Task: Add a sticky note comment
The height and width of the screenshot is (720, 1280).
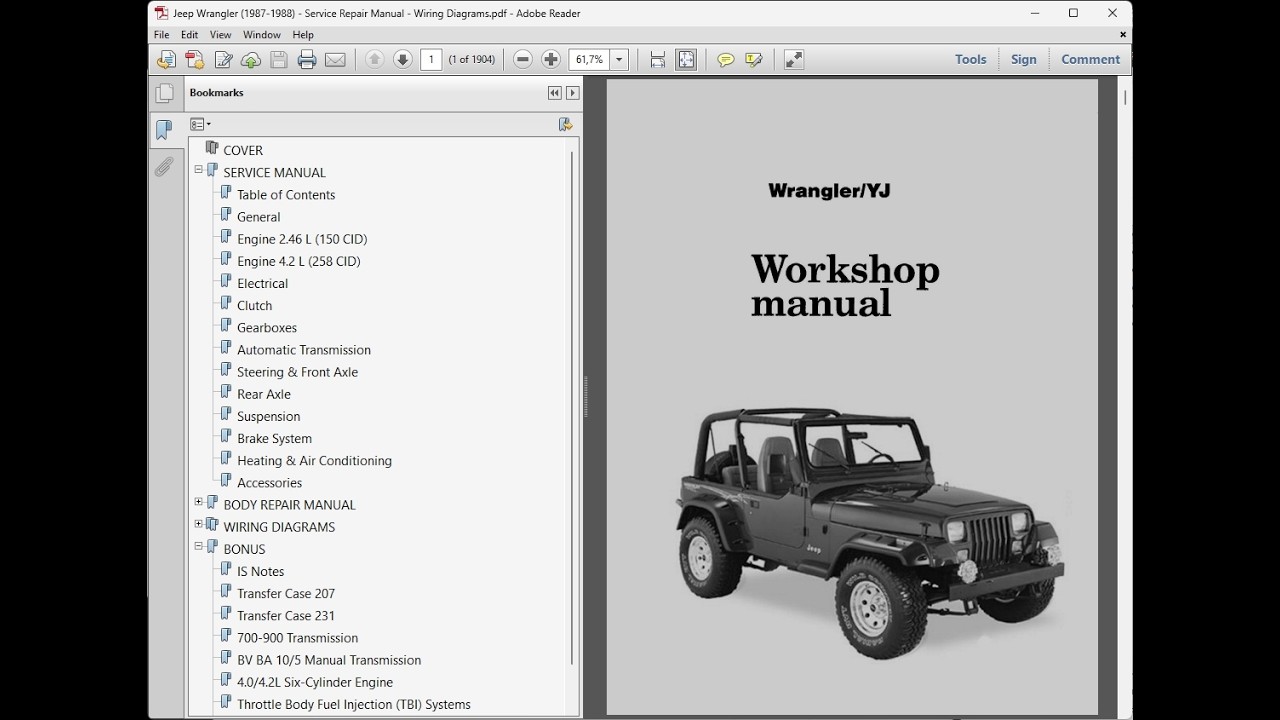Action: tap(726, 60)
